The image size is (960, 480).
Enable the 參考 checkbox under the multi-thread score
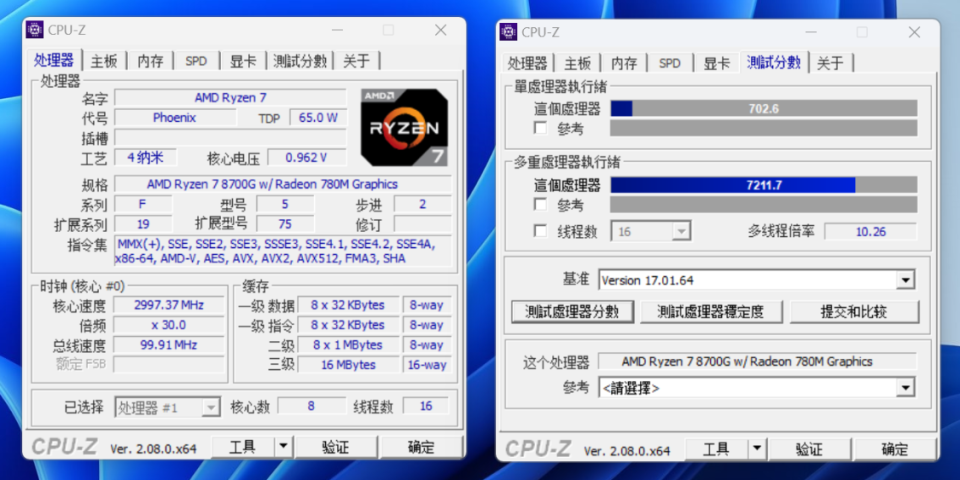[x=540, y=204]
